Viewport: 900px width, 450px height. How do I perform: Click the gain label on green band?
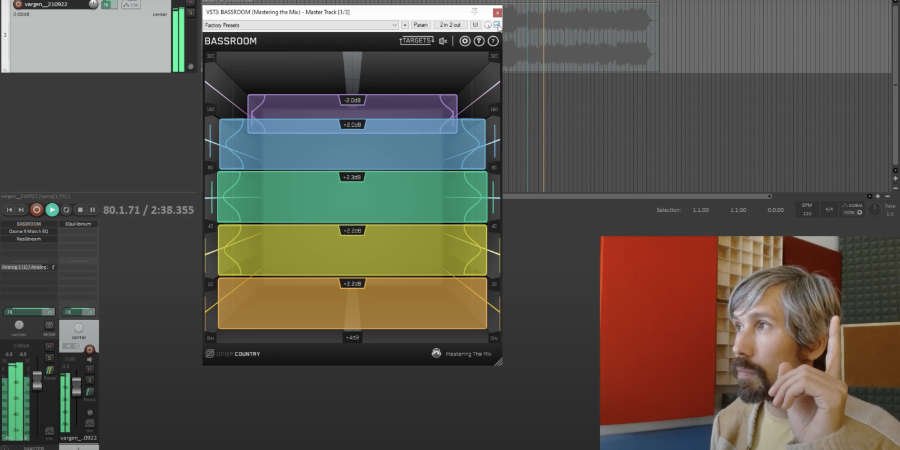[352, 177]
